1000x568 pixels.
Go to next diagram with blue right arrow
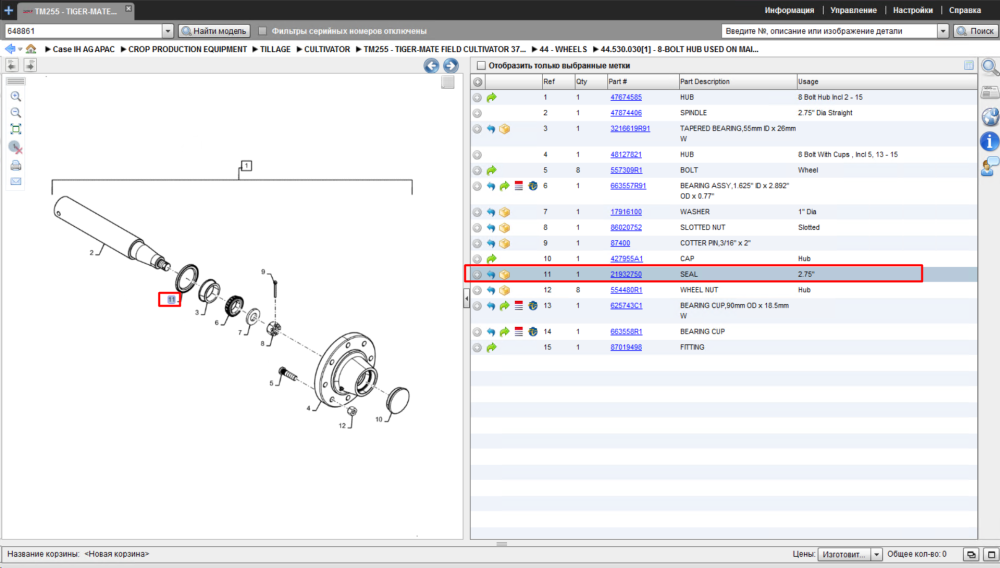[450, 66]
